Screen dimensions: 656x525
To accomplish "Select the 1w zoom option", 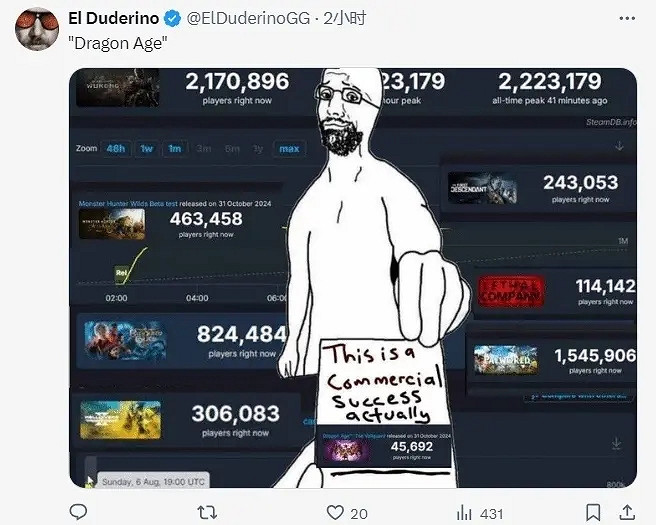I will 146,149.
